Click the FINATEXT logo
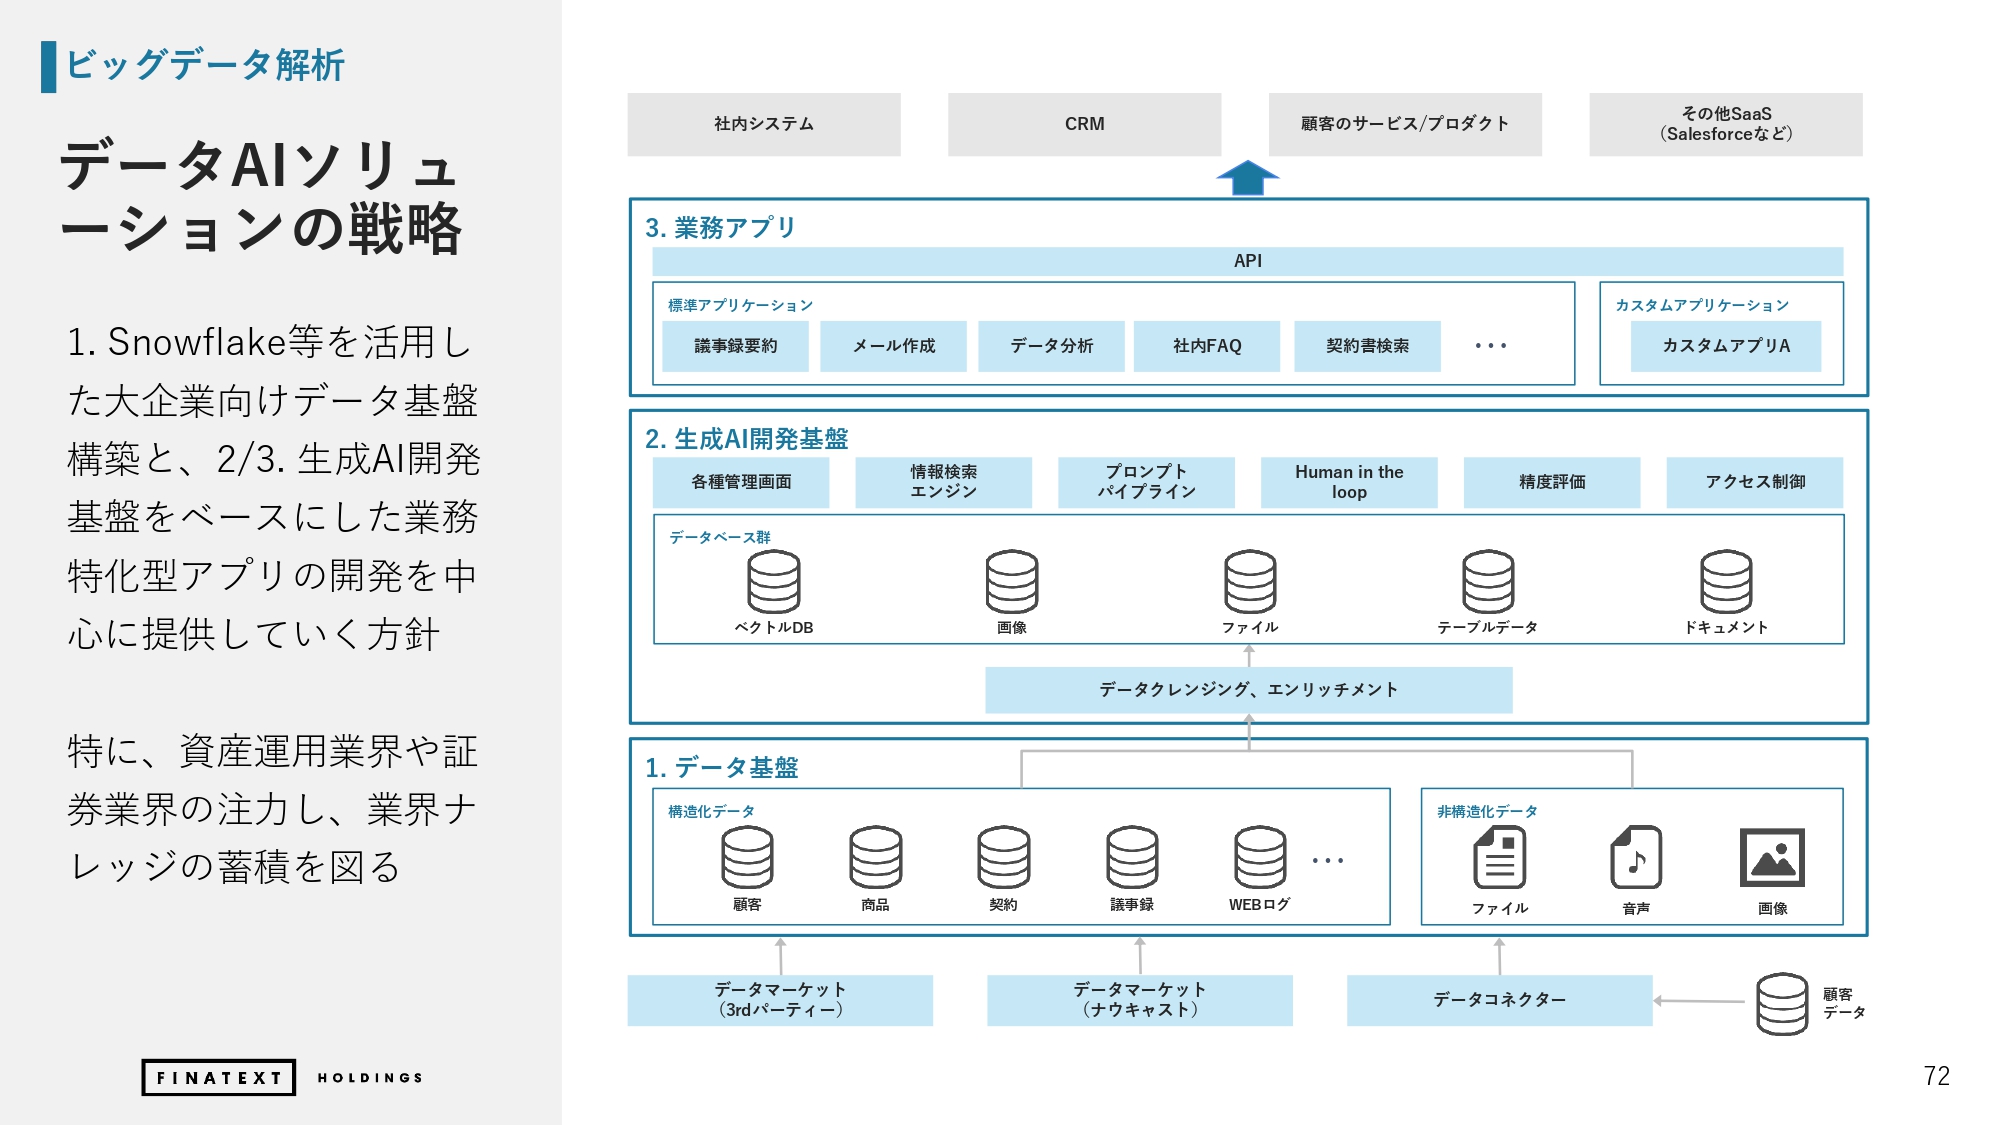Viewport: 2000px width, 1125px height. [x=219, y=1077]
